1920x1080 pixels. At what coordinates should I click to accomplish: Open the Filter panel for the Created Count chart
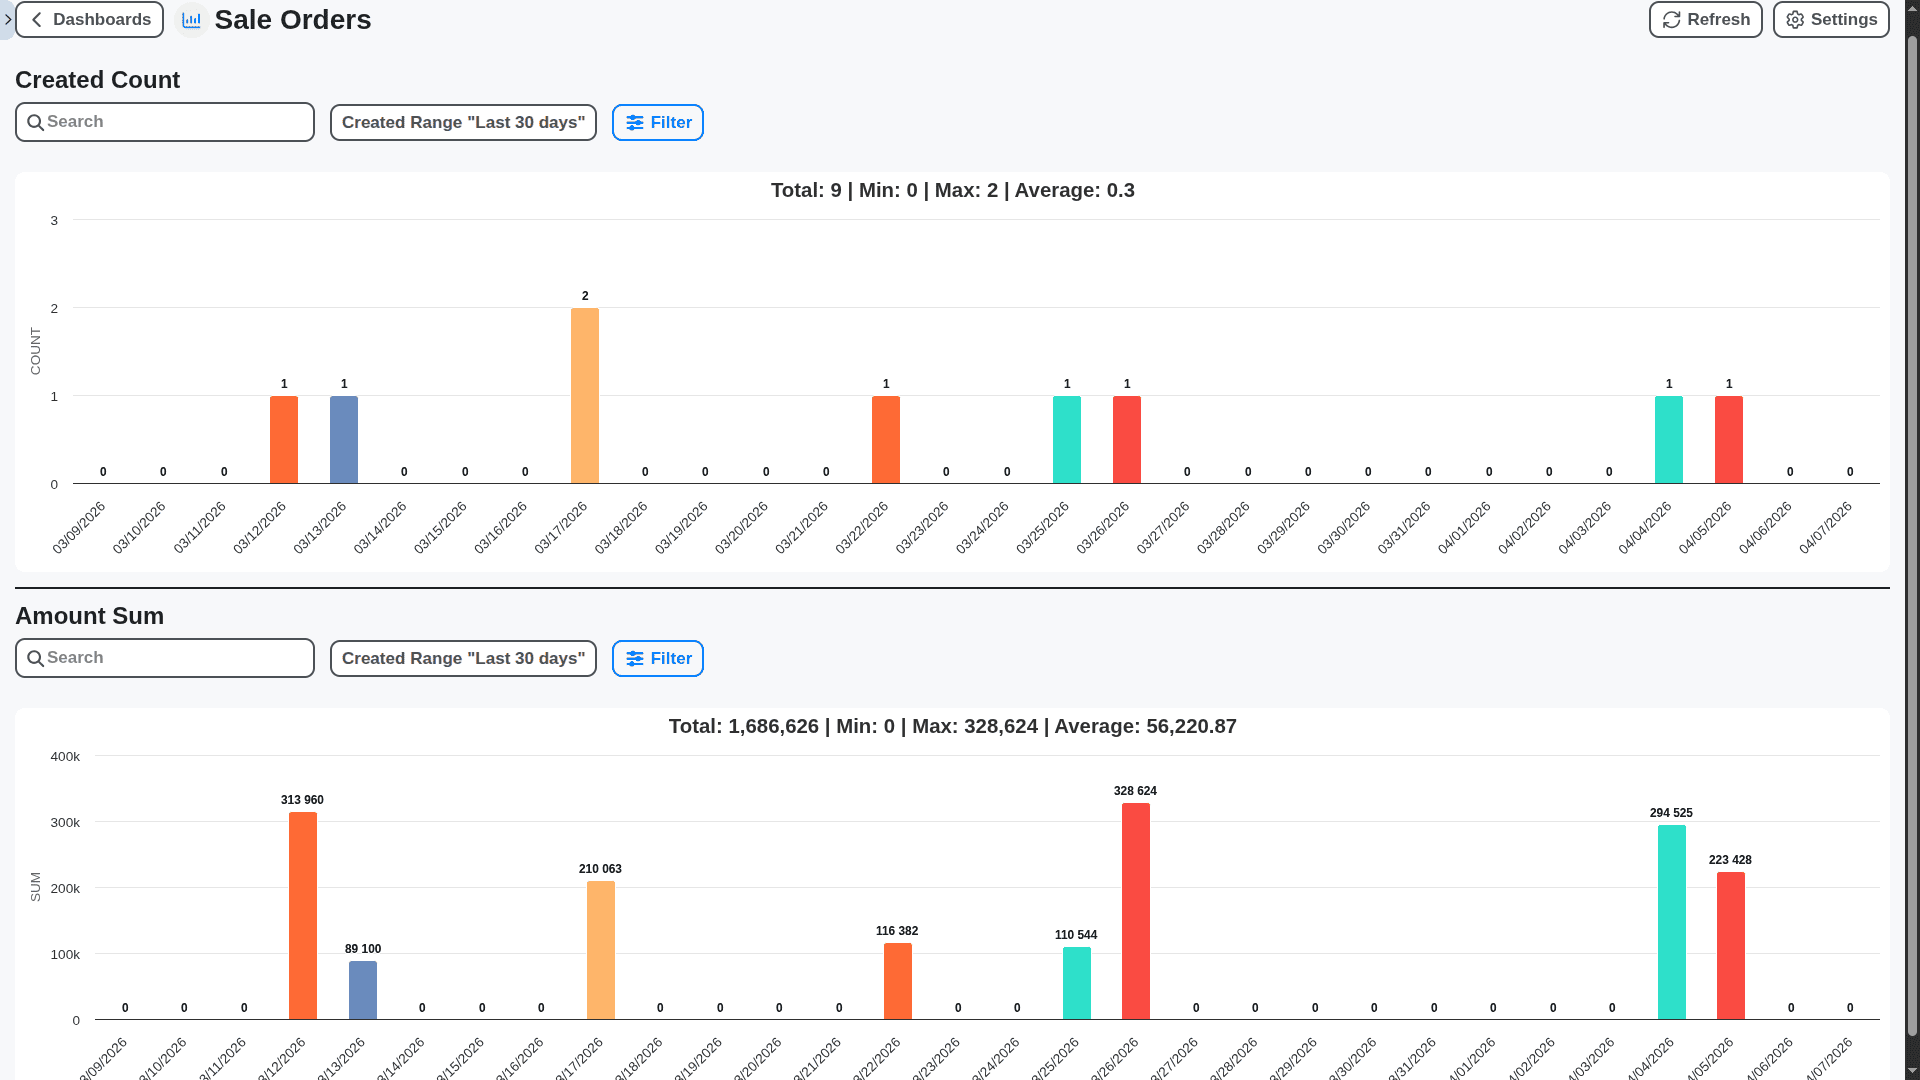(657, 122)
